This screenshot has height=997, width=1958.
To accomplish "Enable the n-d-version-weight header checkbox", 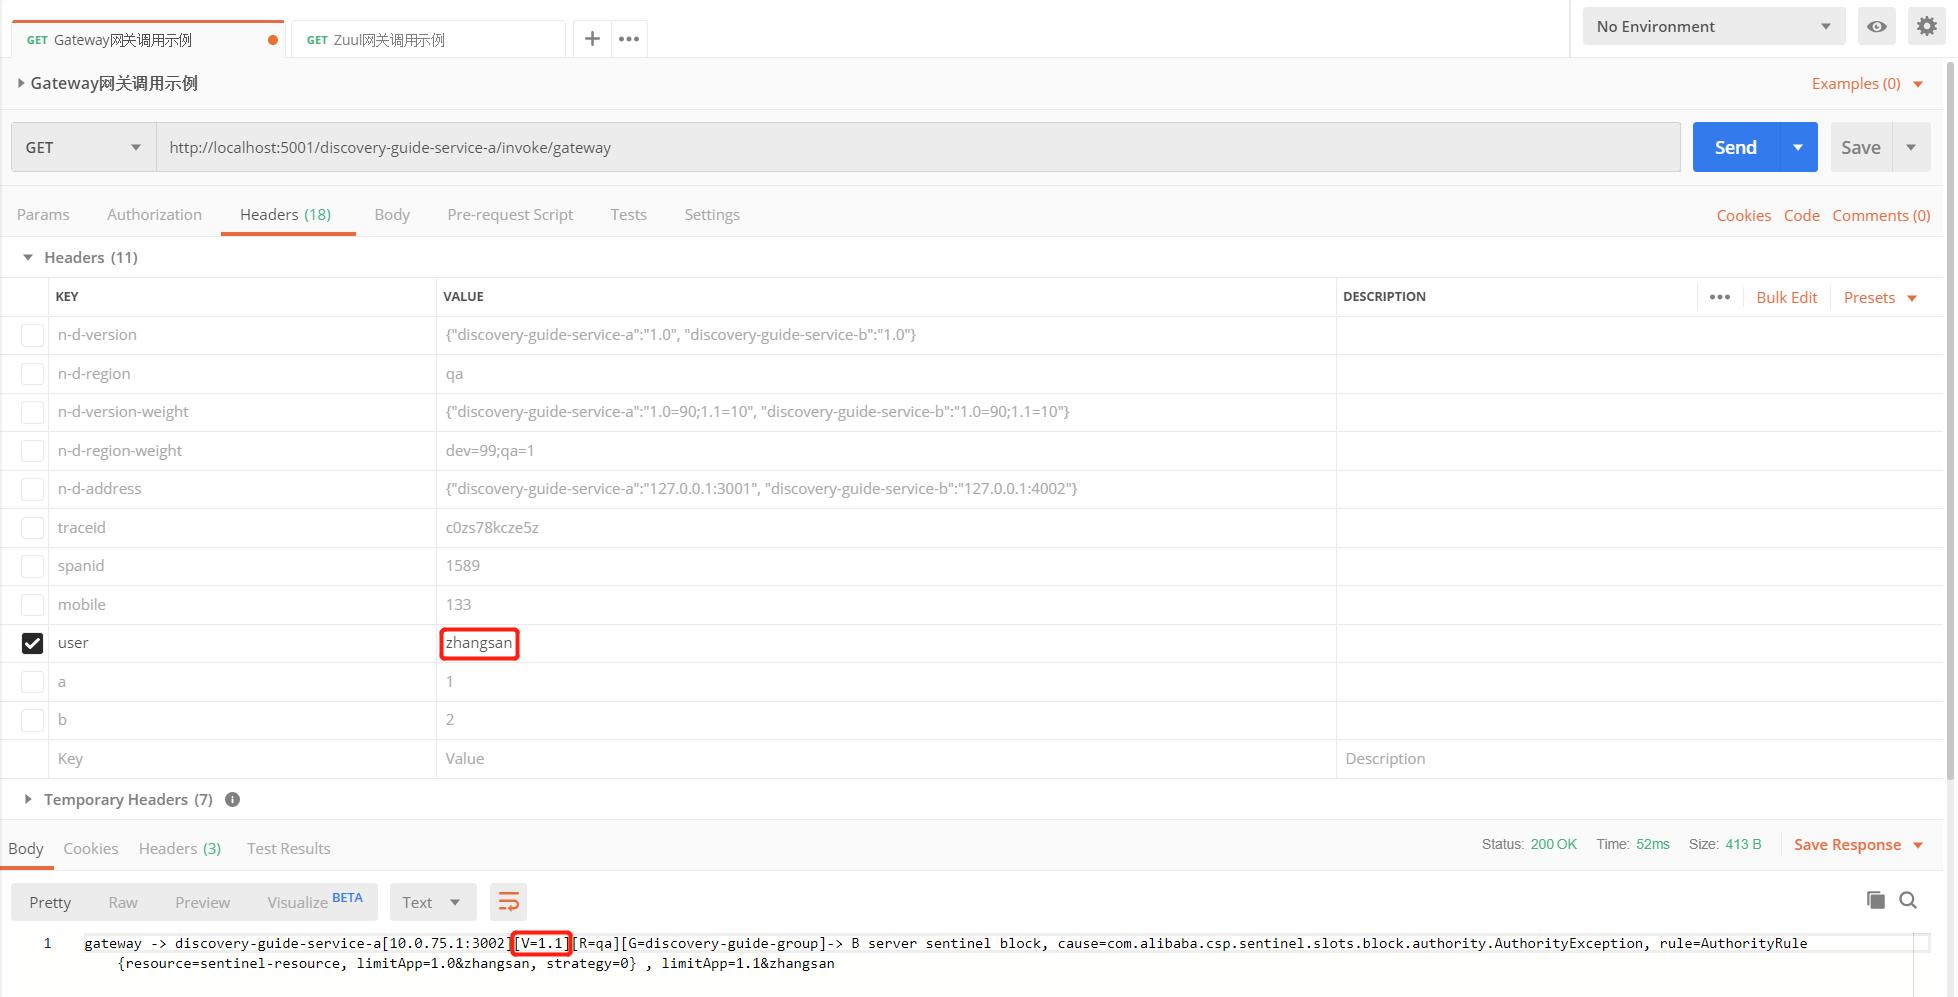I will [x=32, y=412].
